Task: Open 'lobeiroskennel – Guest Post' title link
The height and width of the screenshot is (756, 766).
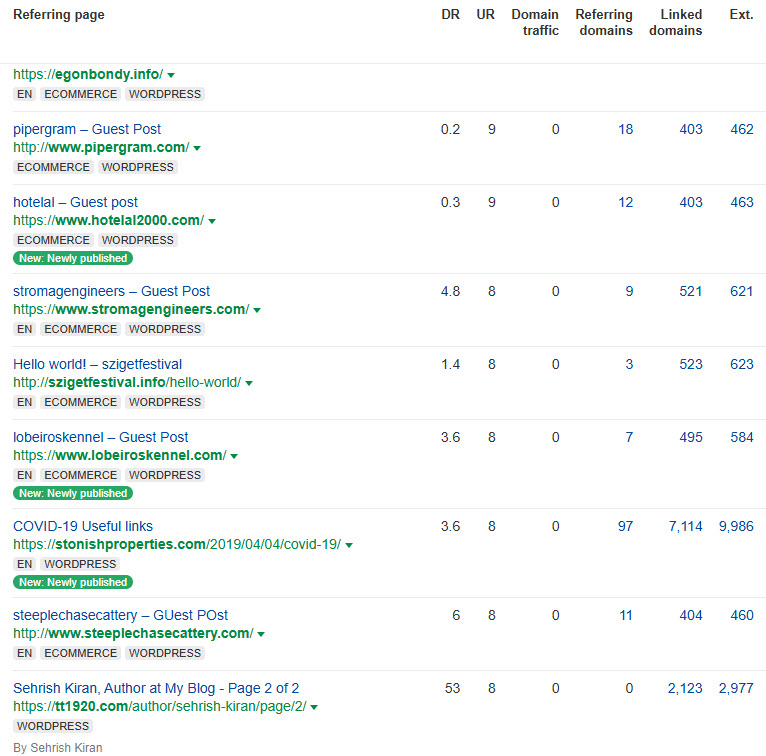Action: point(101,437)
